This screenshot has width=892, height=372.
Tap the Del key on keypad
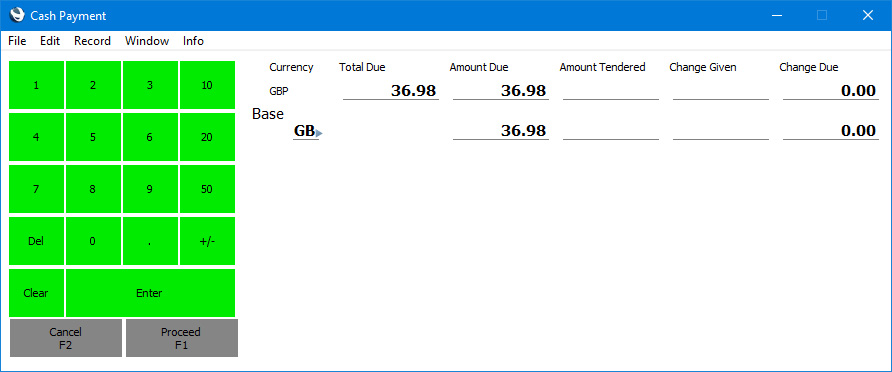click(36, 241)
